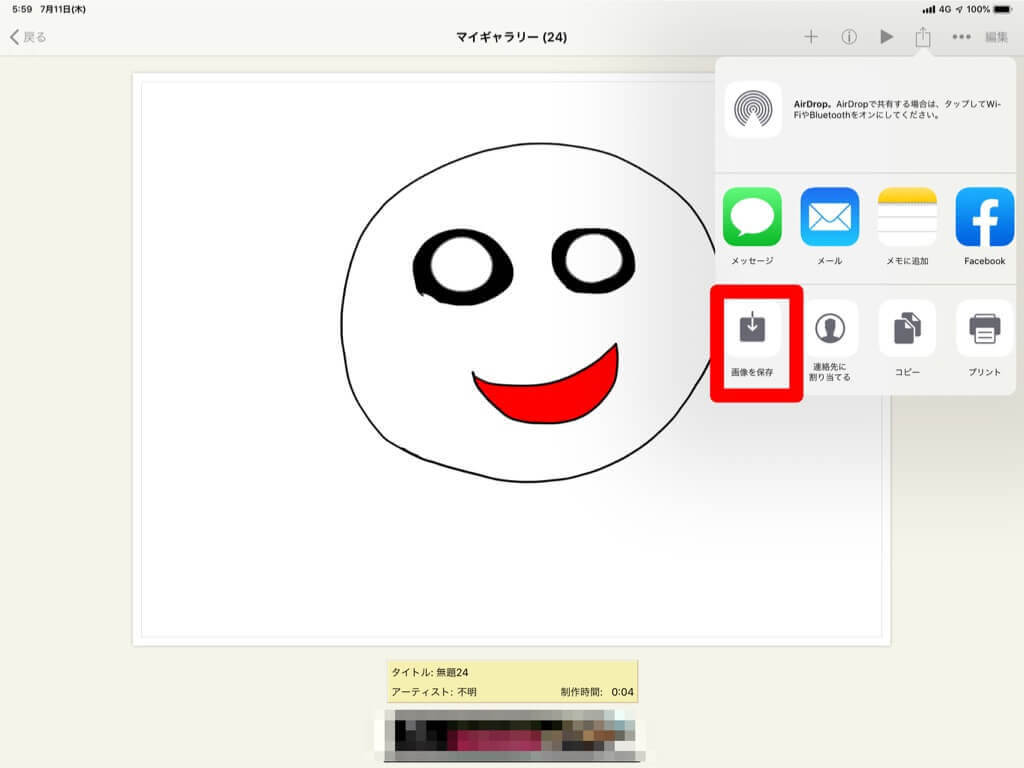Open the smiley face artwork

pos(511,359)
